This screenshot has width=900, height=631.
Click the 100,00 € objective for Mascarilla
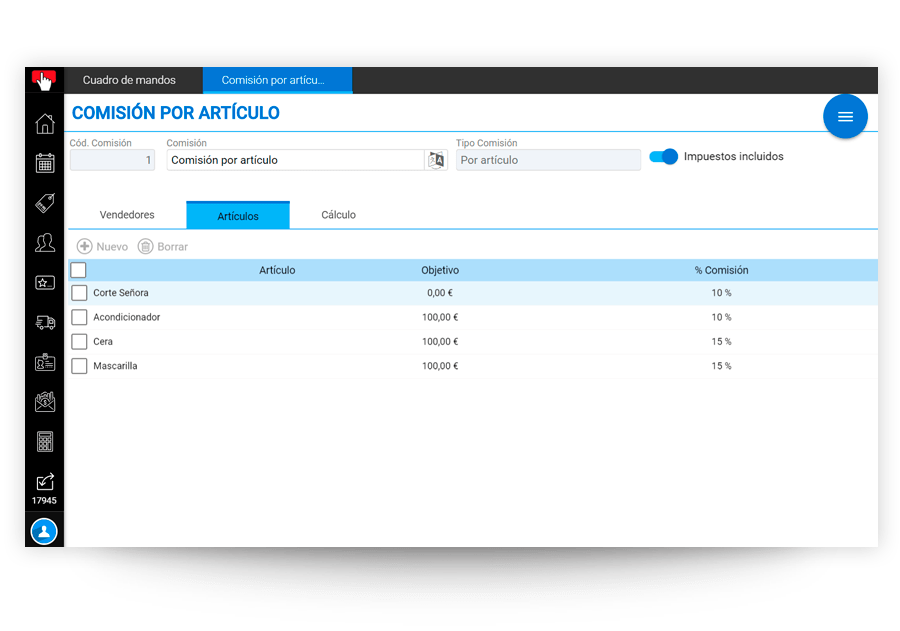click(x=440, y=366)
